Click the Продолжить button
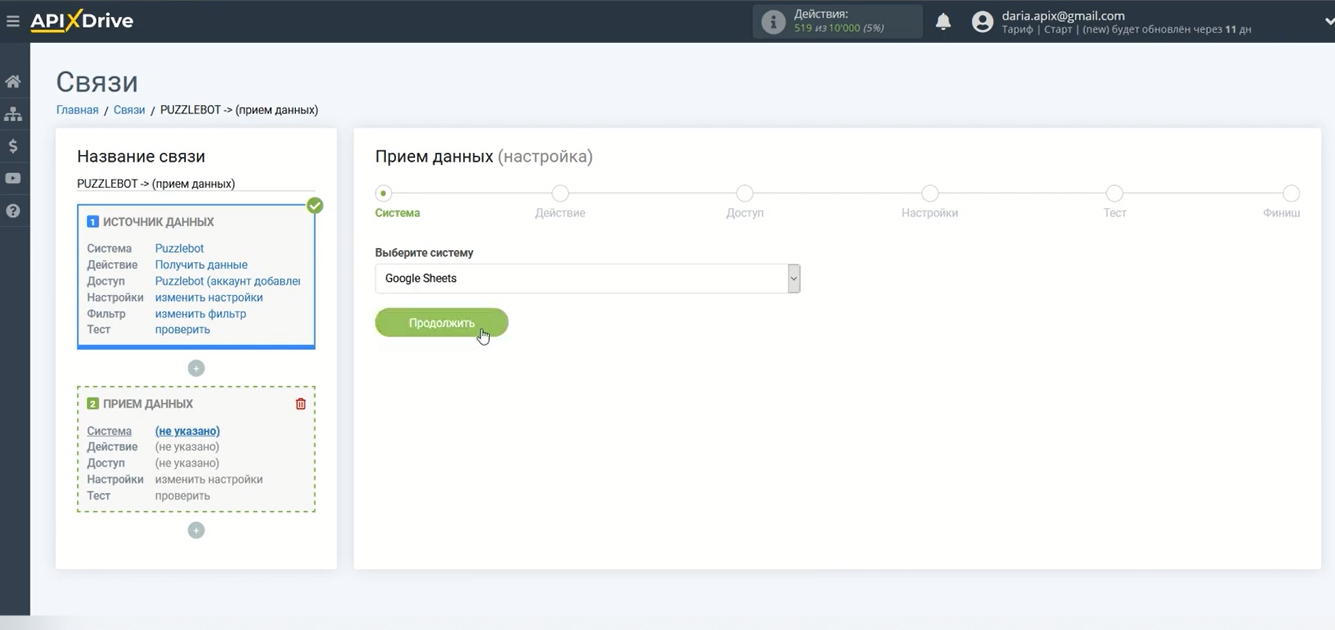 [x=441, y=323]
